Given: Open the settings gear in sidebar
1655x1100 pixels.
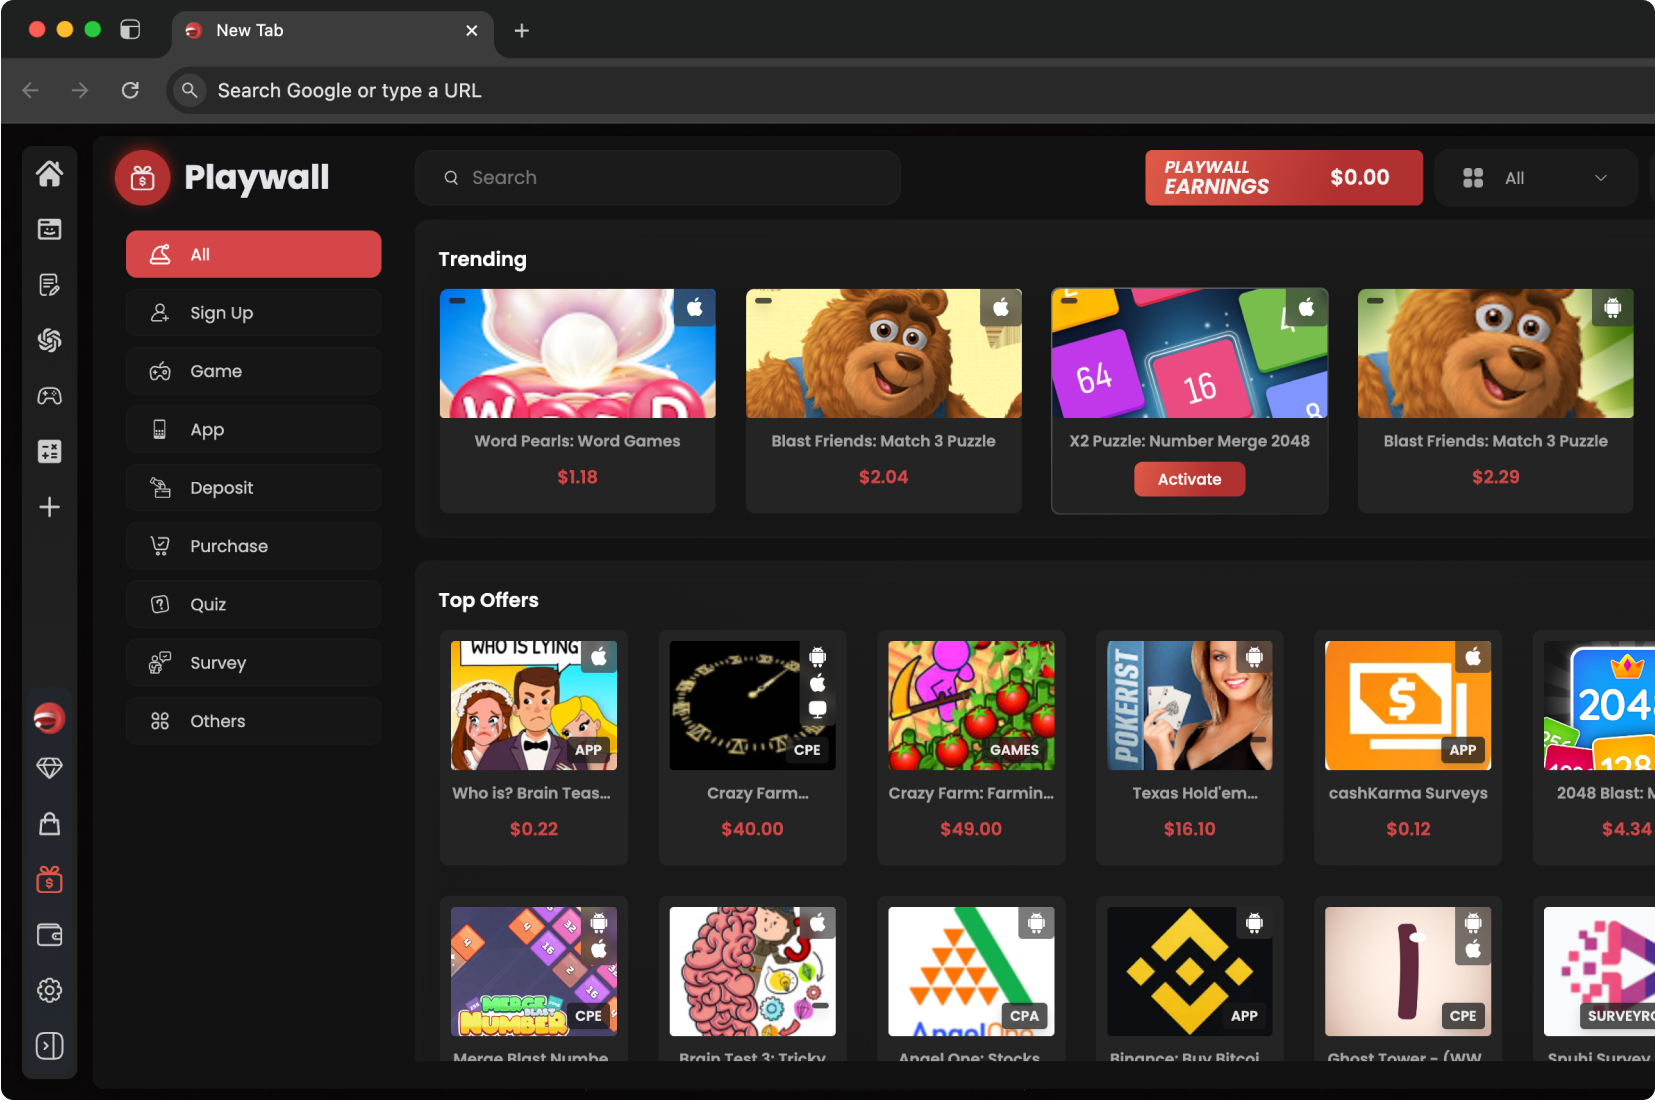Looking at the screenshot, I should (49, 990).
